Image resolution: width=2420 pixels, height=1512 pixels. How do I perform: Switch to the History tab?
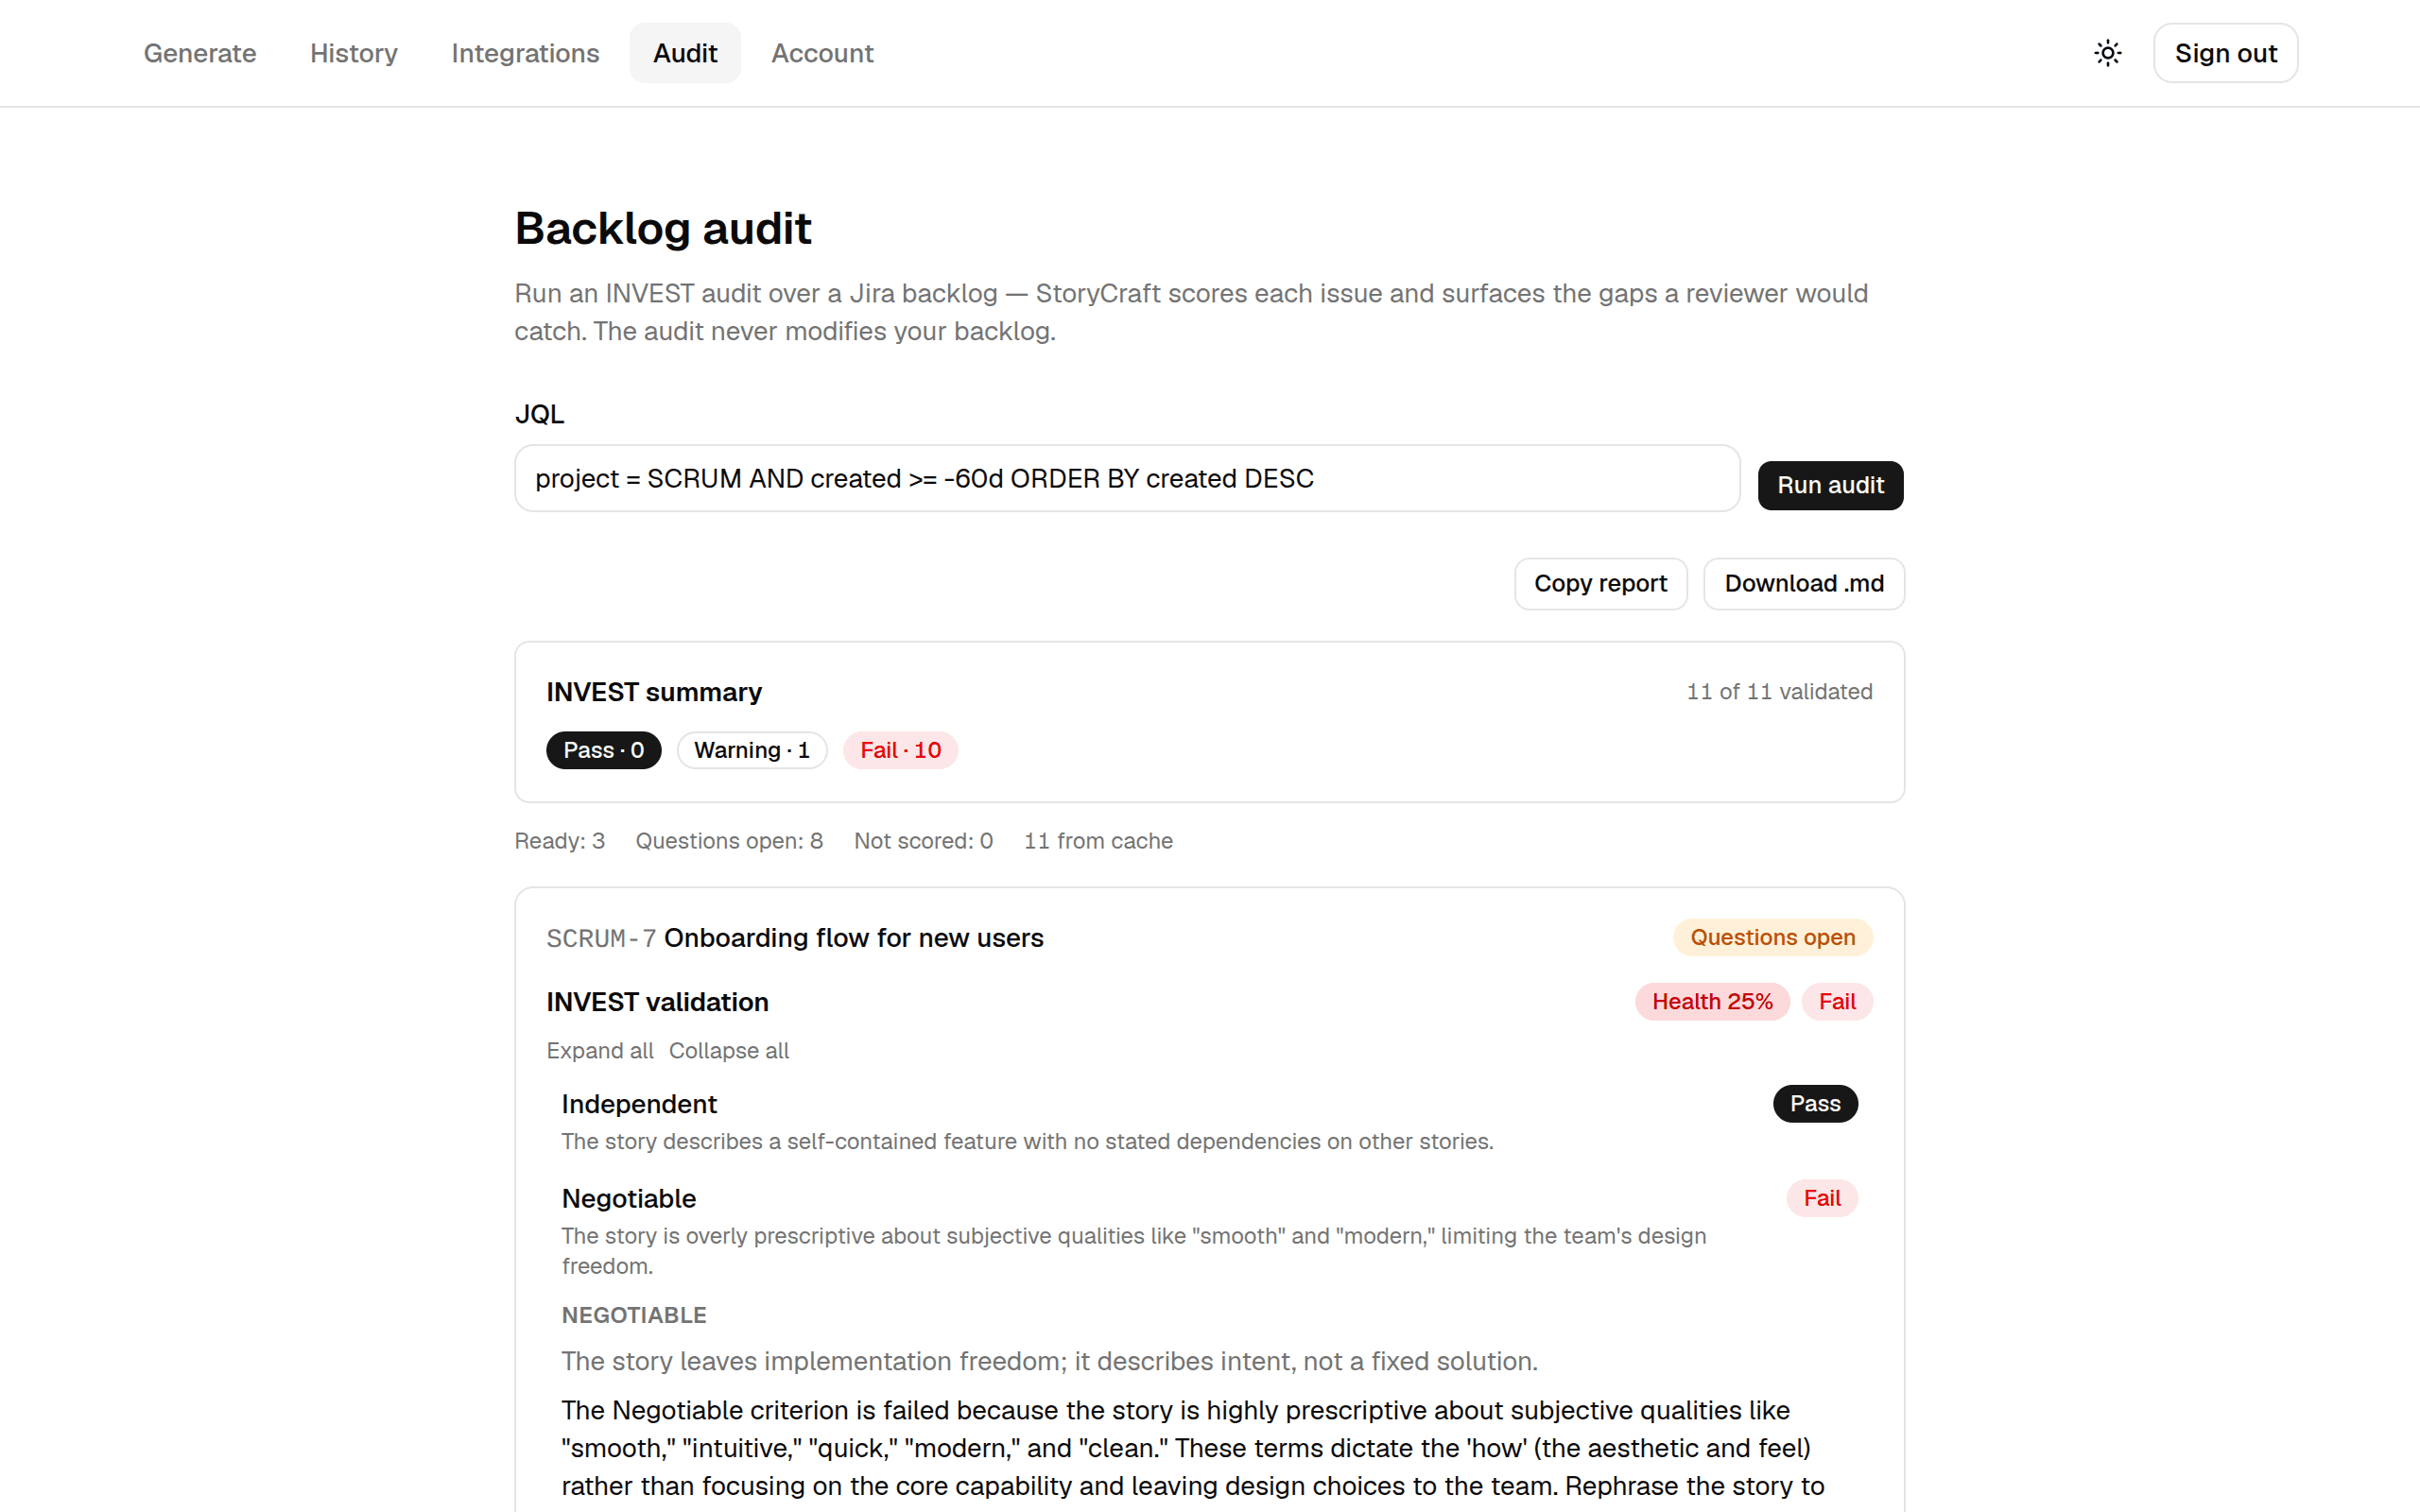[x=354, y=53]
